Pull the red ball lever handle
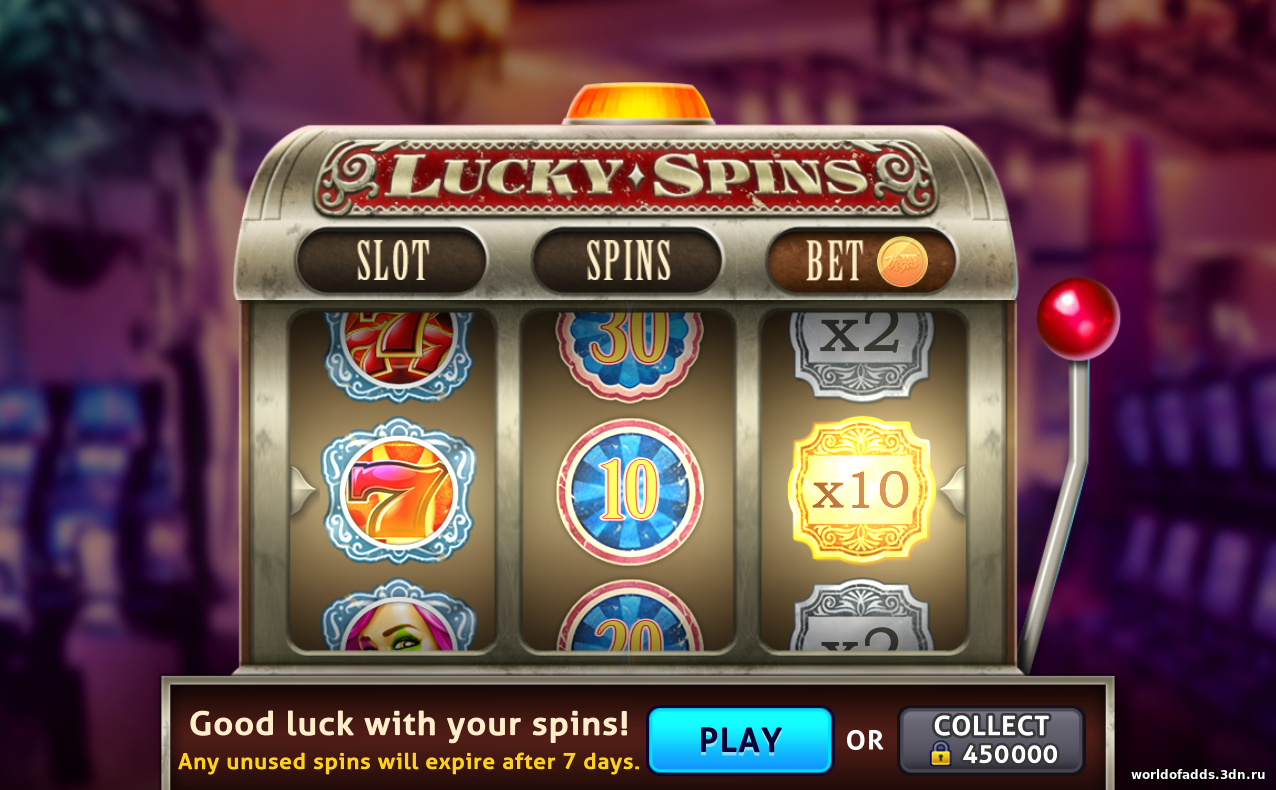Viewport: 1276px width, 790px height. click(x=1077, y=319)
